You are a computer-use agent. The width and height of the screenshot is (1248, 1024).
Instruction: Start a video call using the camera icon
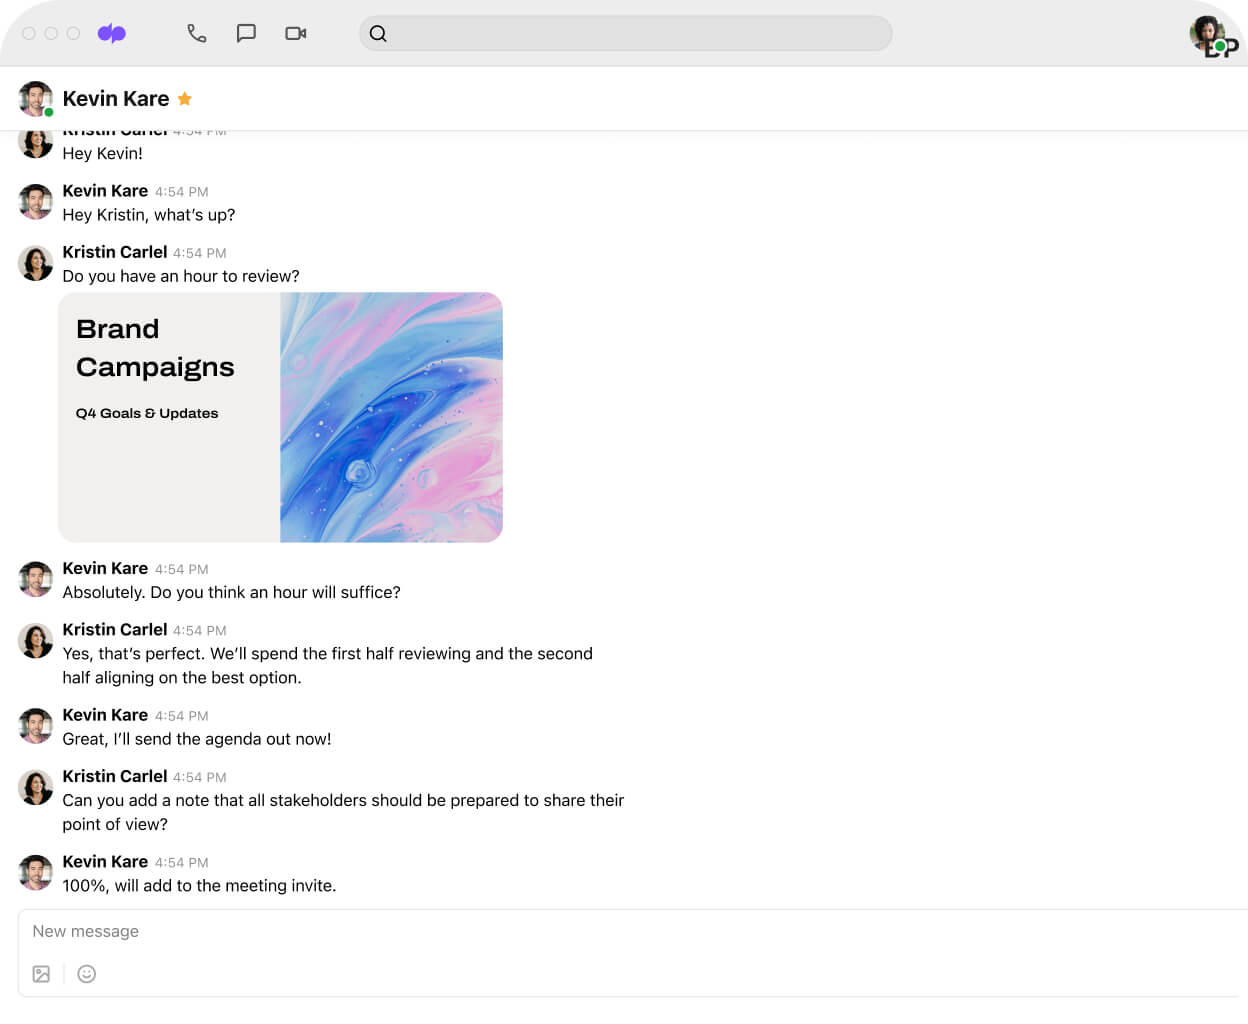(x=295, y=33)
